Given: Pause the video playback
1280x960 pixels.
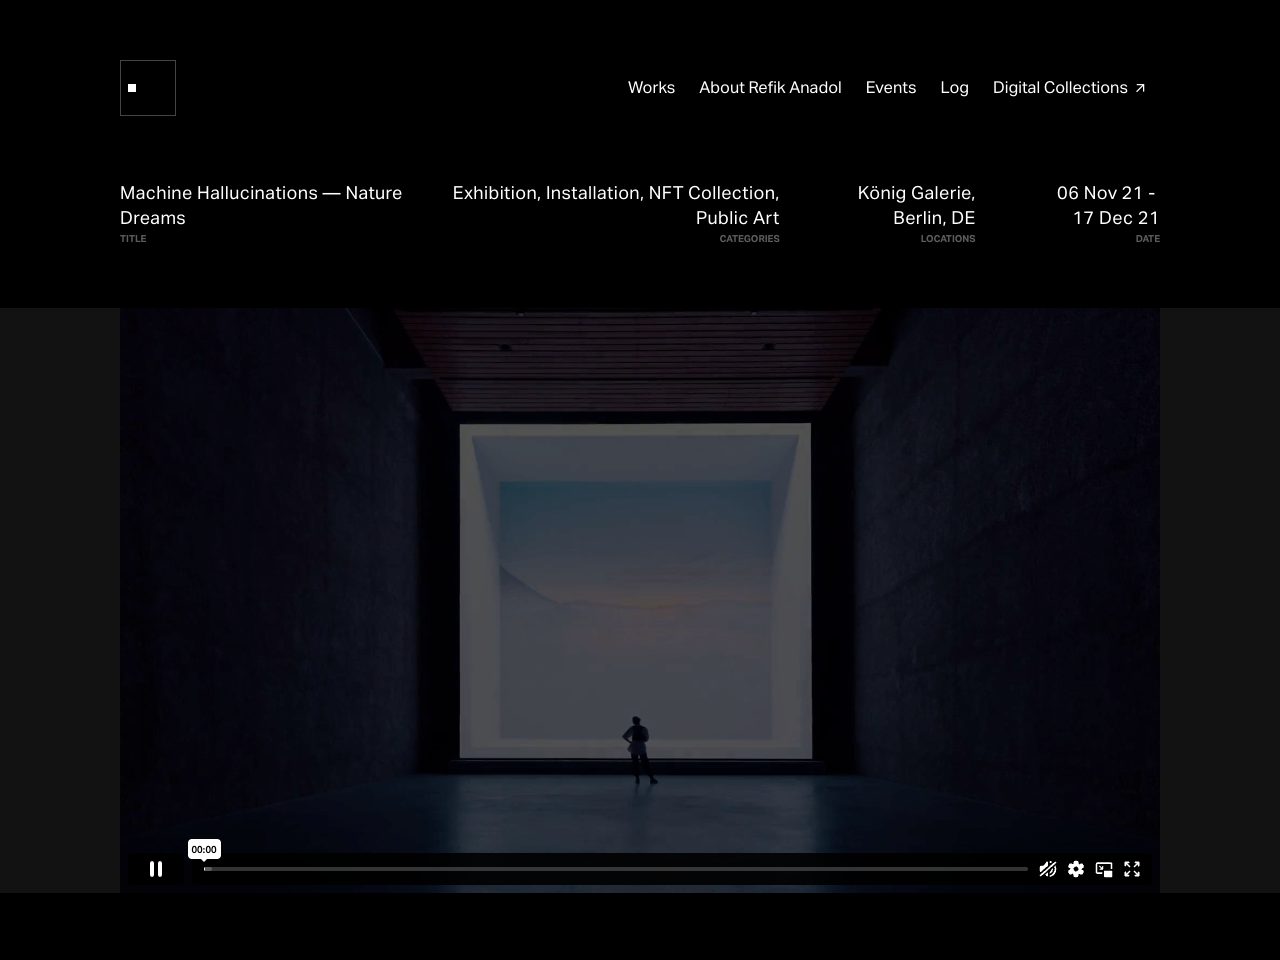Looking at the screenshot, I should click(156, 869).
